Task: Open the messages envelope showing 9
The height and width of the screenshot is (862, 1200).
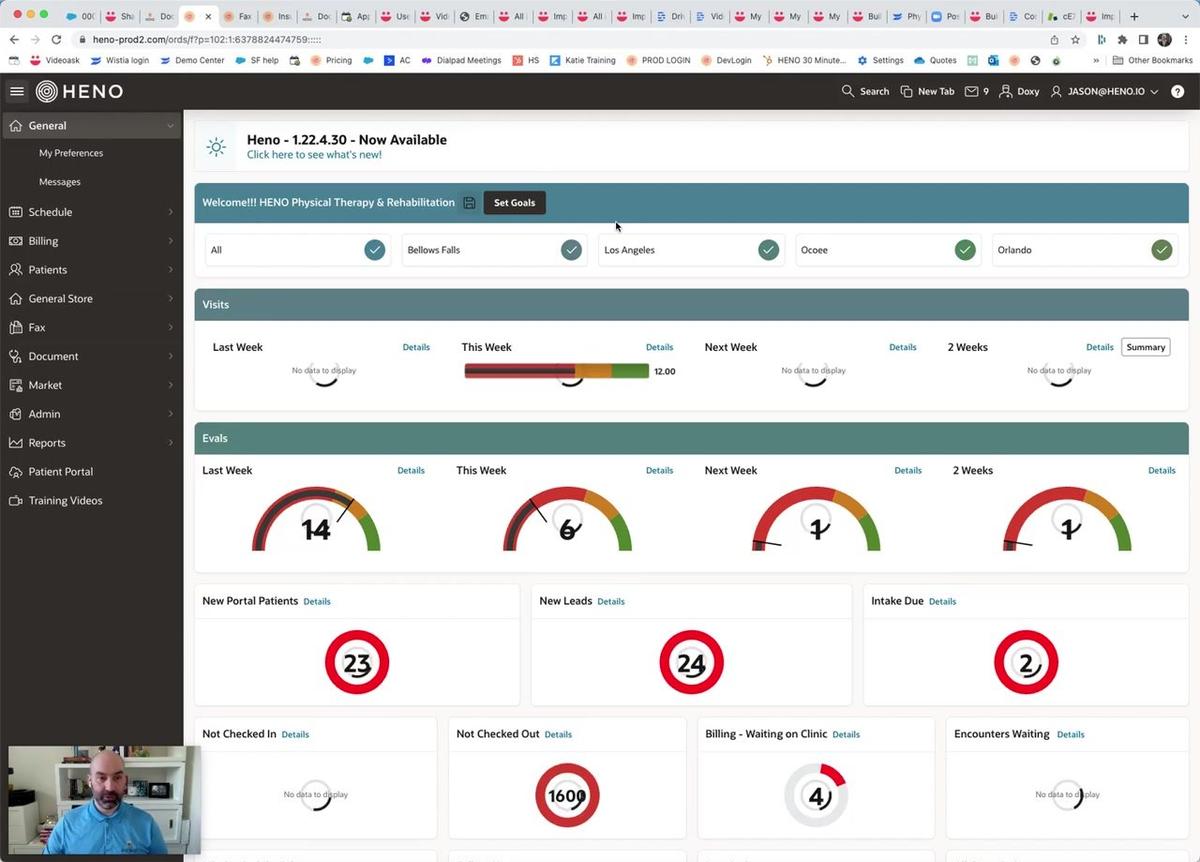Action: click(x=972, y=91)
